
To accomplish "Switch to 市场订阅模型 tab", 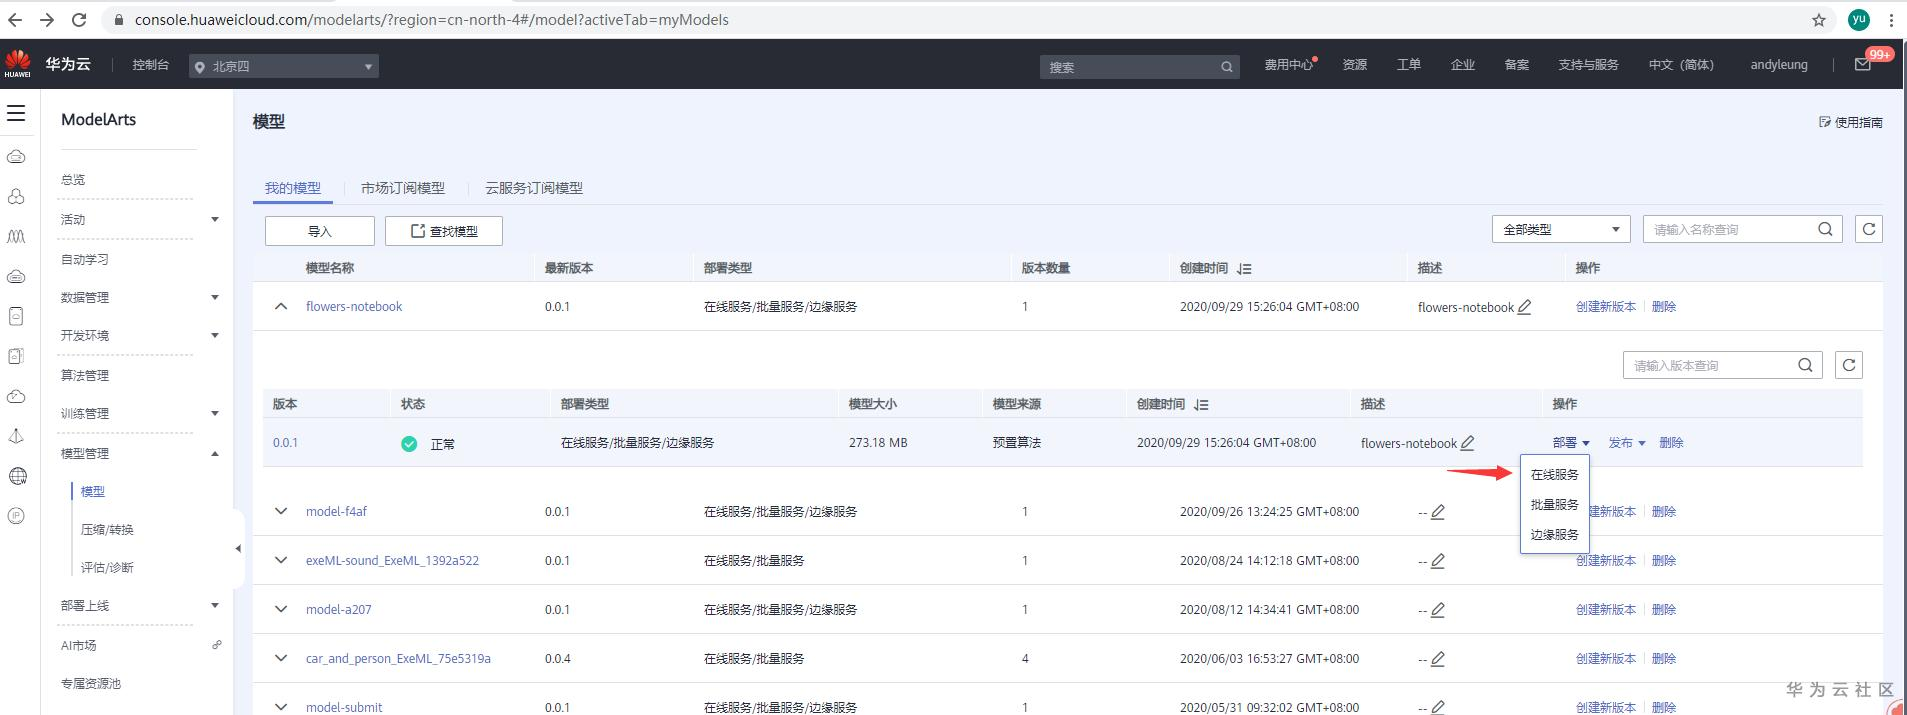I will (403, 188).
